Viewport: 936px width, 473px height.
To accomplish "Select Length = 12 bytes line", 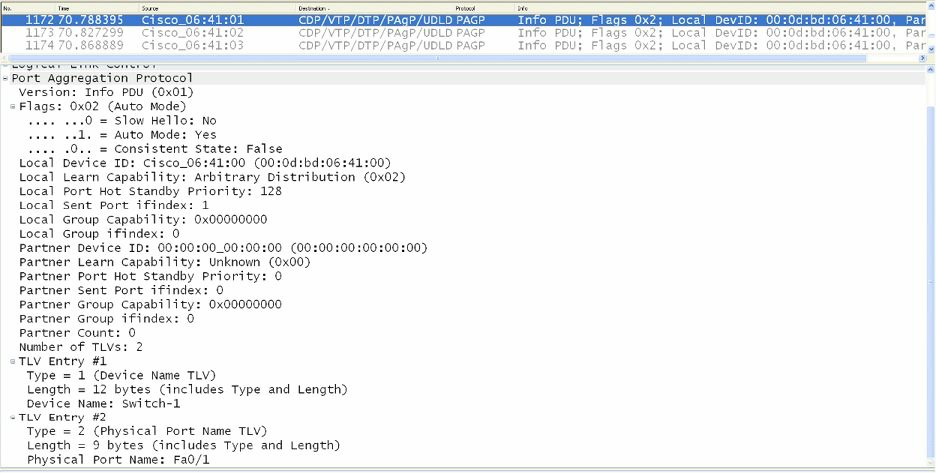I will (187, 389).
